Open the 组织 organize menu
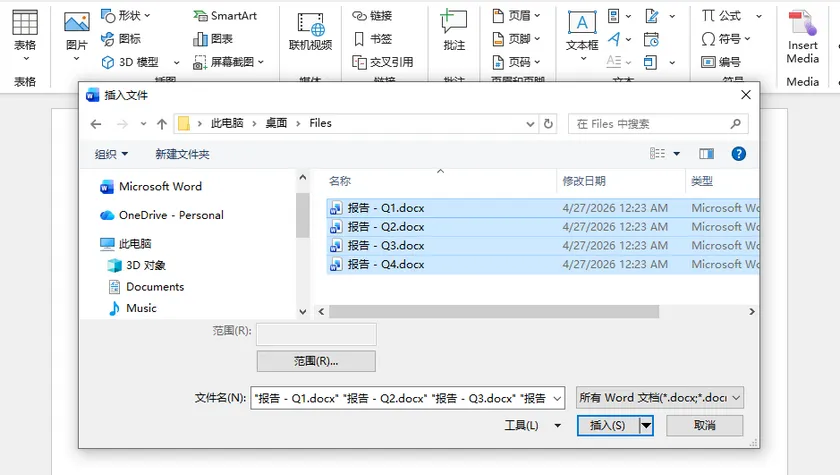 (x=111, y=154)
